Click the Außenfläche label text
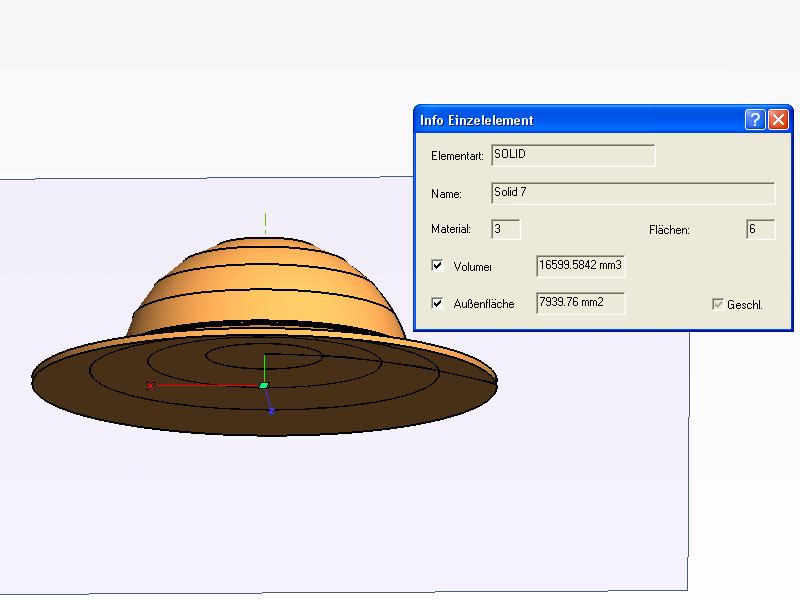 click(x=484, y=304)
